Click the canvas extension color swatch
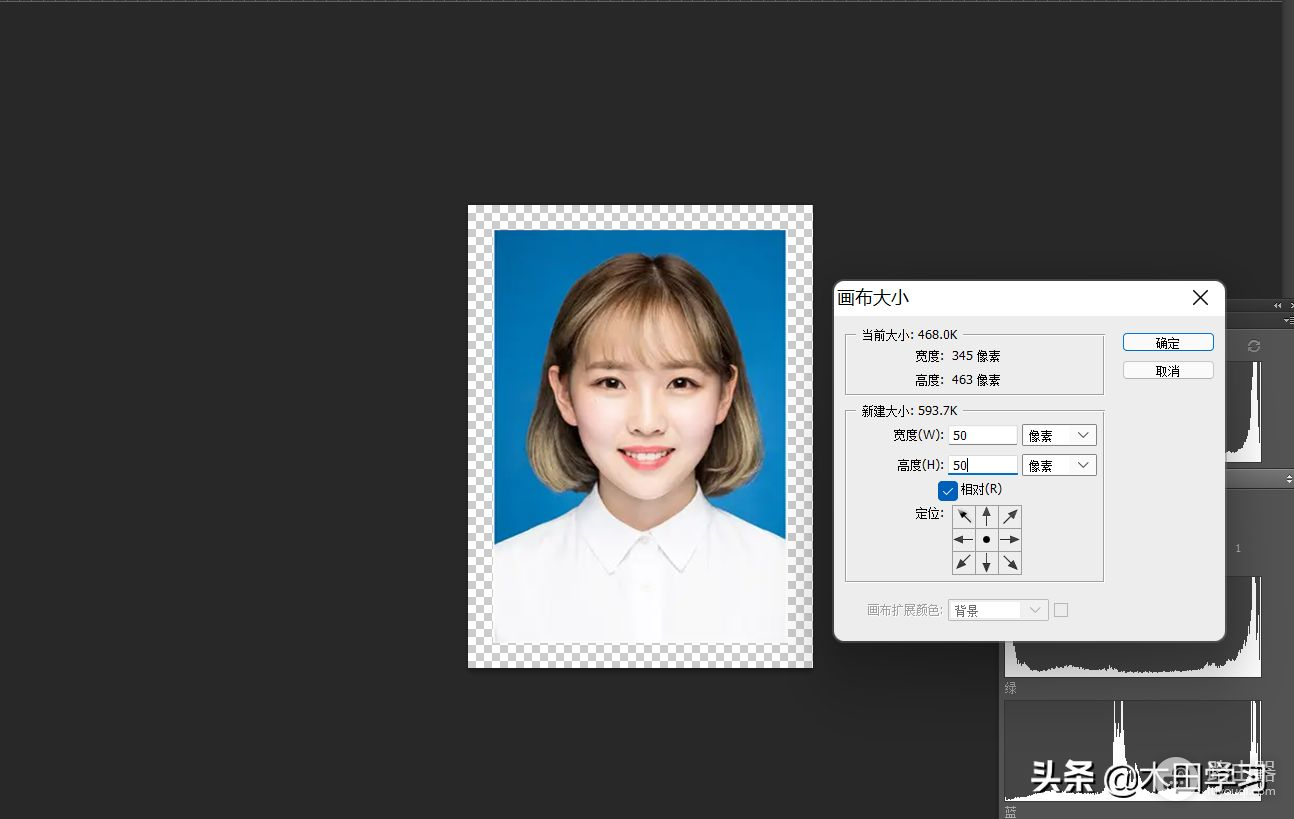 pyautogui.click(x=1061, y=610)
